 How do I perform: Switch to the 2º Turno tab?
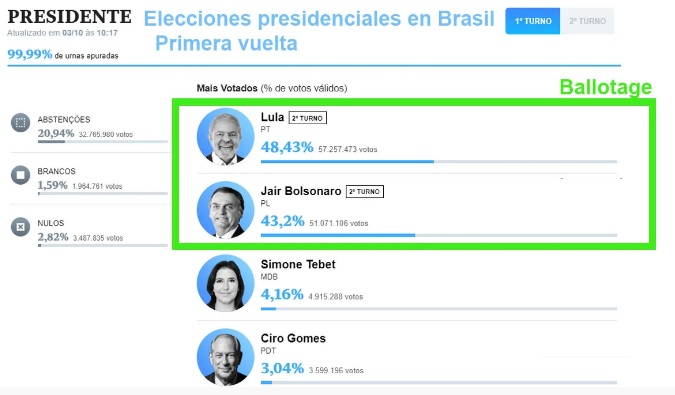587,21
